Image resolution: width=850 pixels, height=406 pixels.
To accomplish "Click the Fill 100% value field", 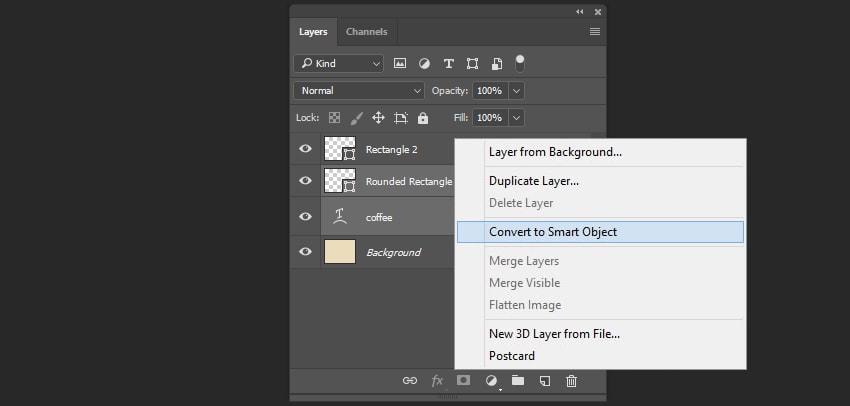I will (x=490, y=118).
